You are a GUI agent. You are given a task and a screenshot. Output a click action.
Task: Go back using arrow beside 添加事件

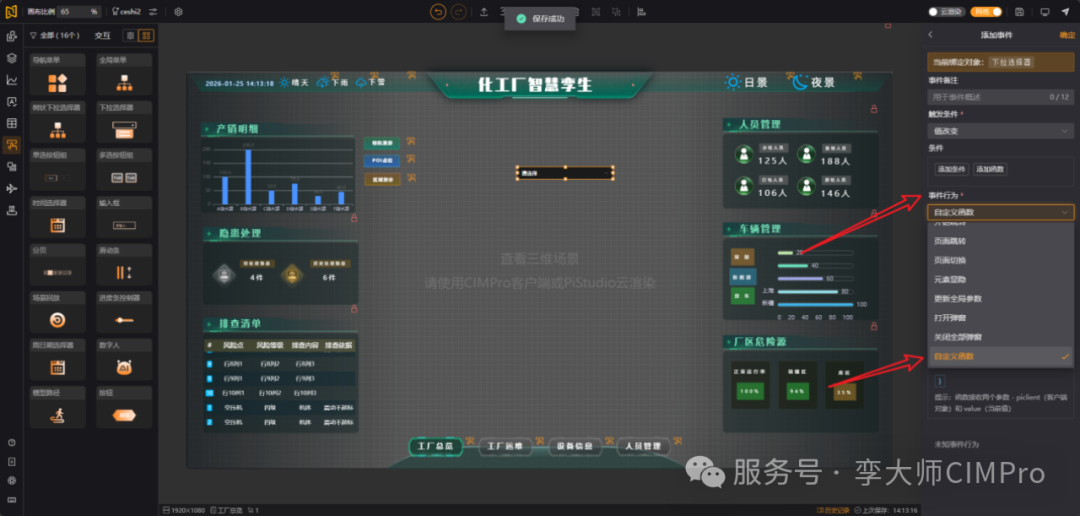coord(931,34)
